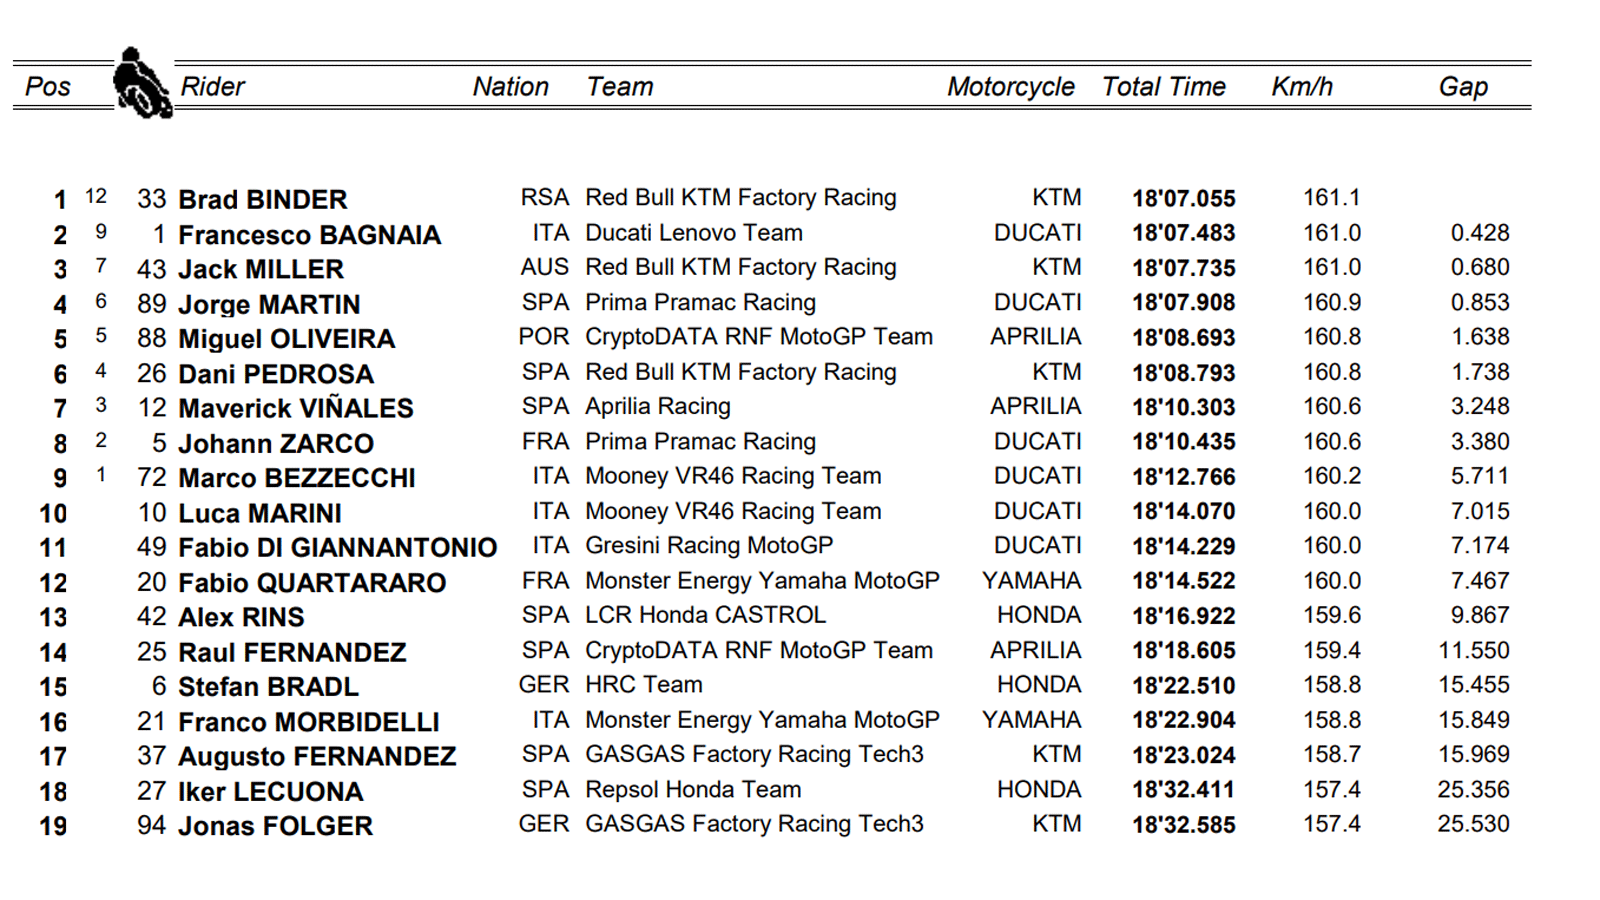Viewport: 1600px width, 900px height.
Task: Select the LCR Honda CASTROL team text
Action: pos(706,615)
